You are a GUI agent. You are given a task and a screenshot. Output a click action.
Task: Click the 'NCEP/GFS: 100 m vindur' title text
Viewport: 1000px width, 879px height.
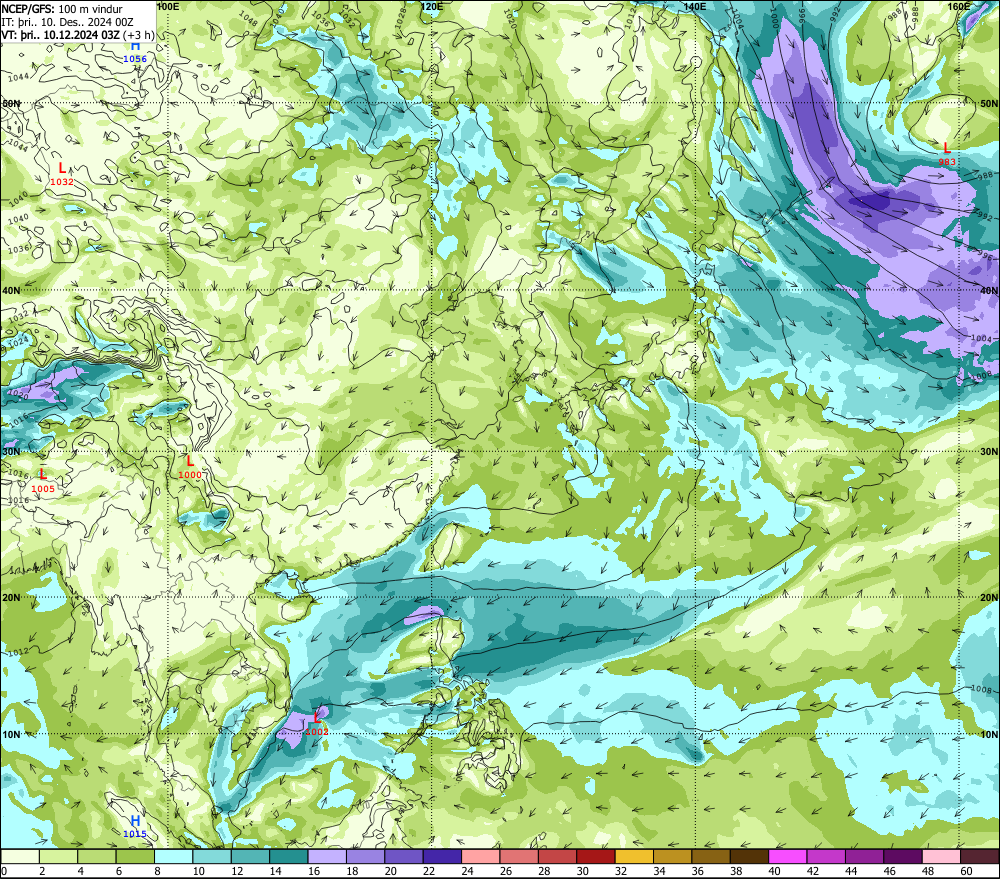(x=62, y=9)
